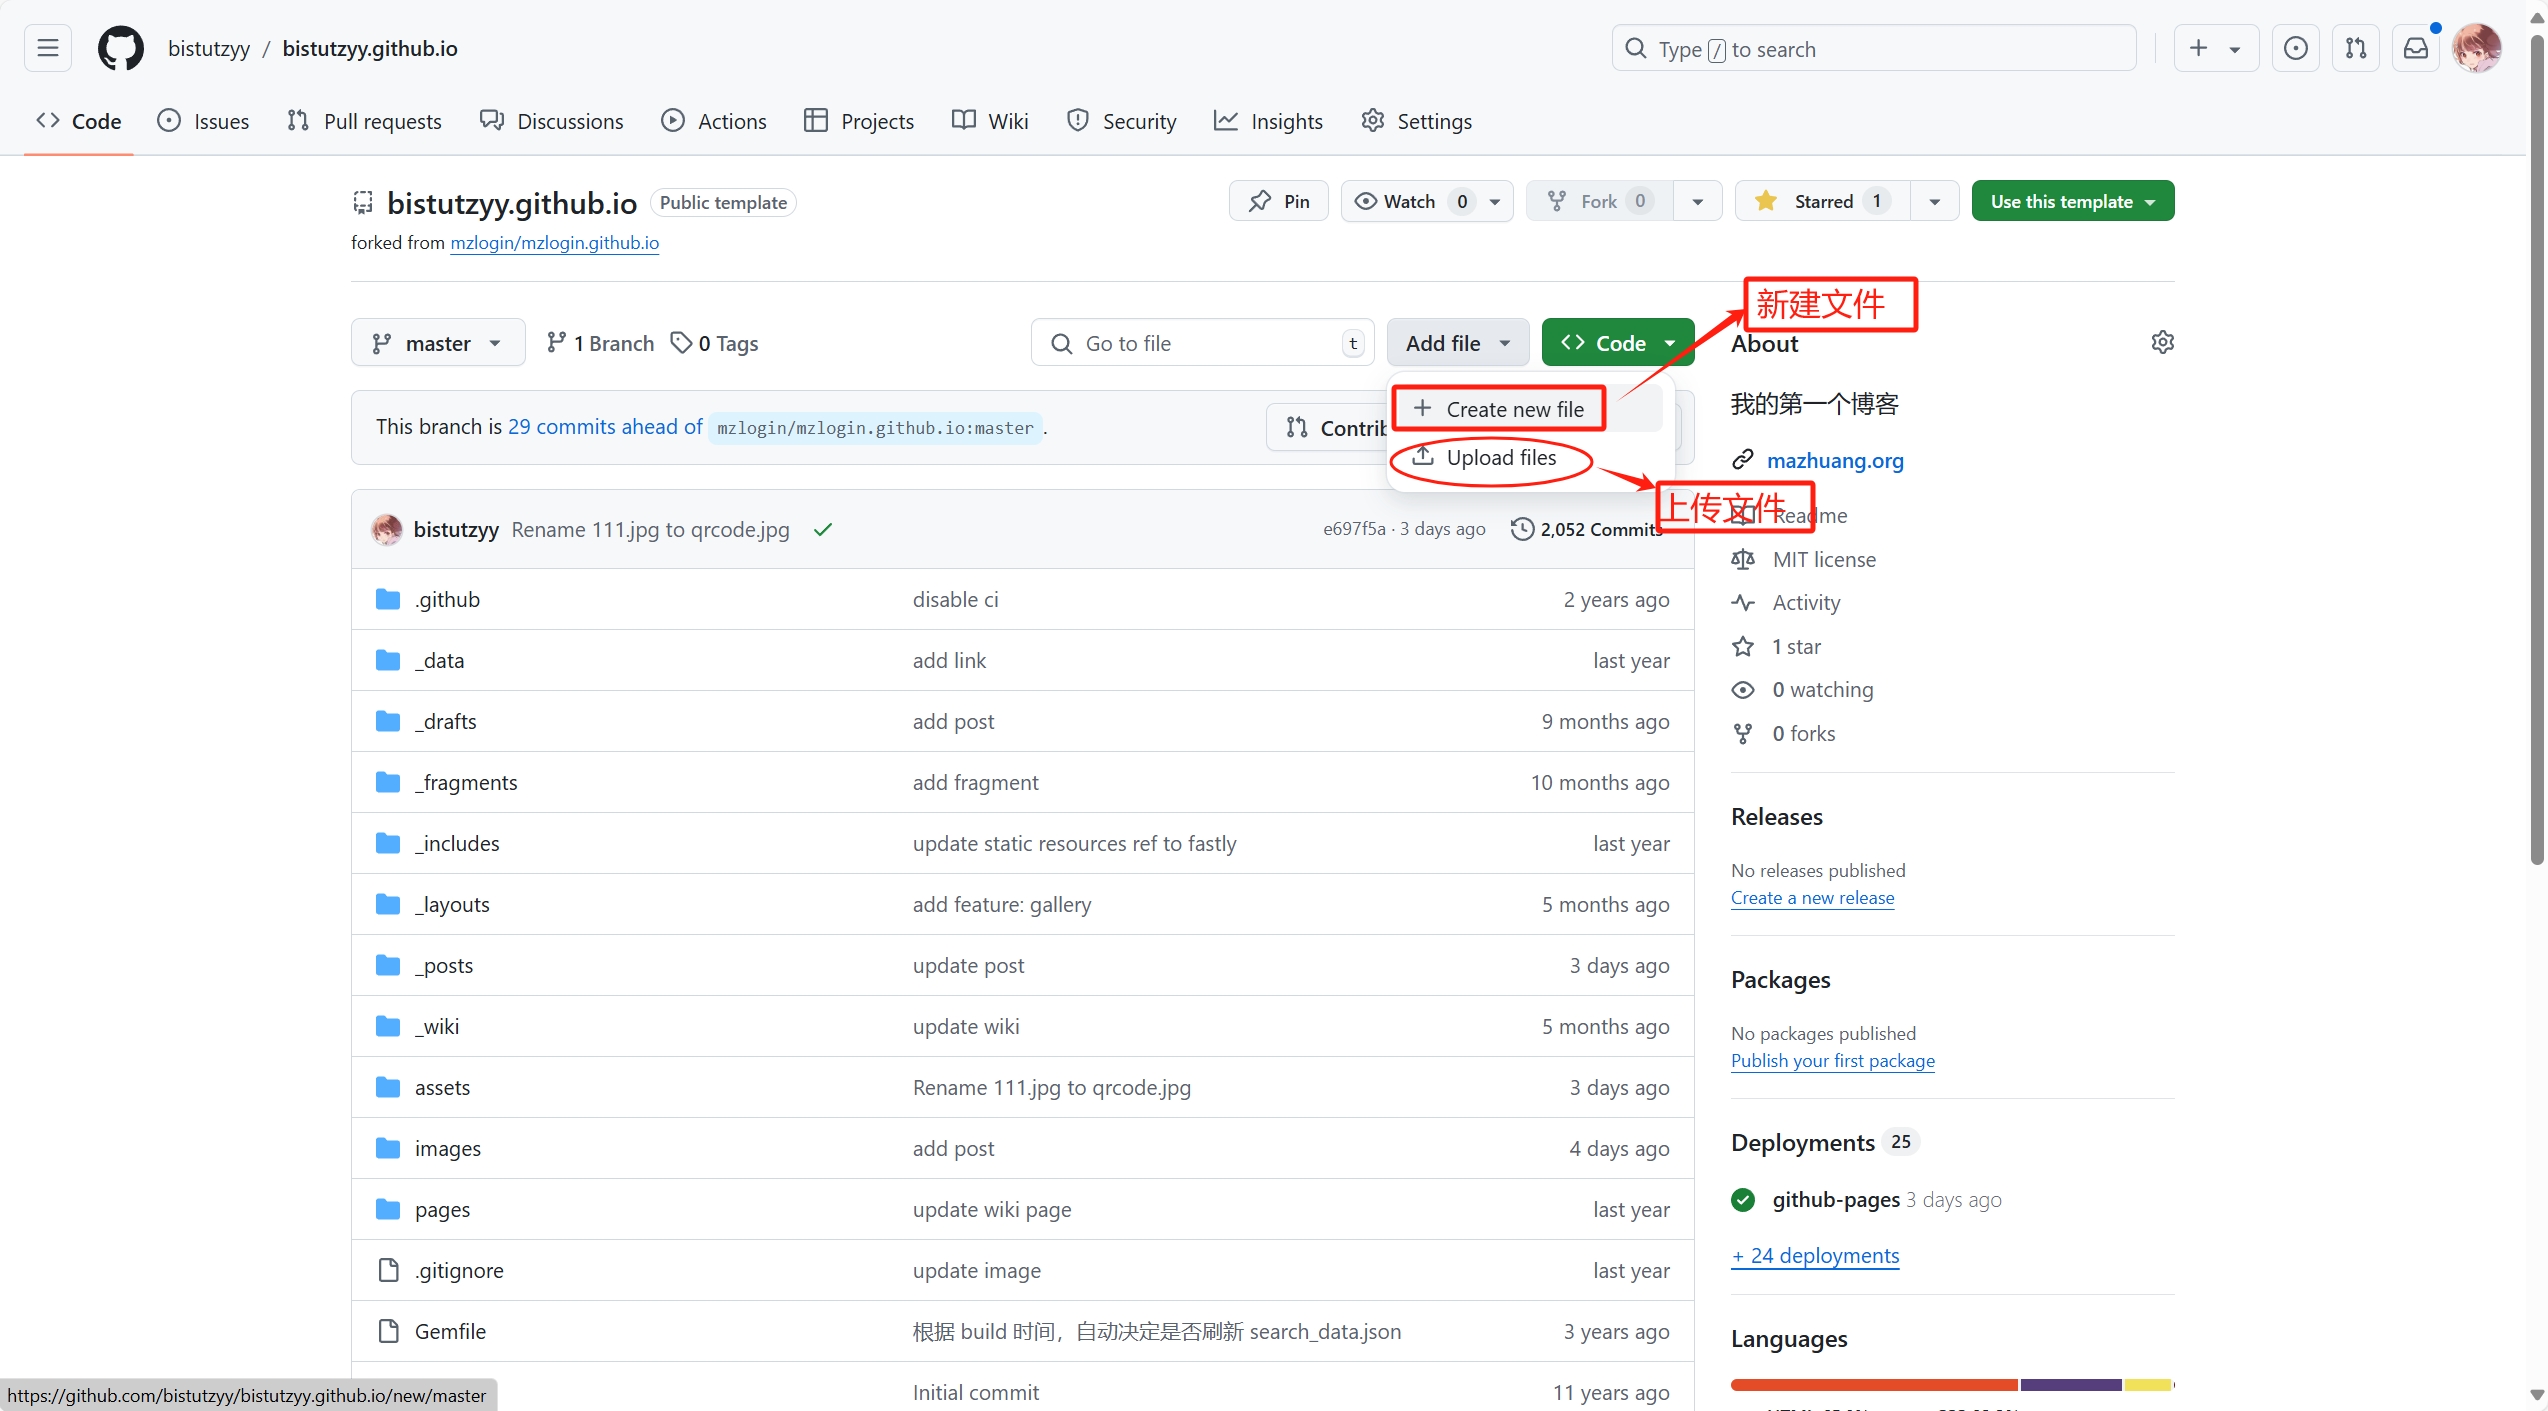Switch to the Issues tab
Image resolution: width=2548 pixels, height=1411 pixels.
(204, 121)
